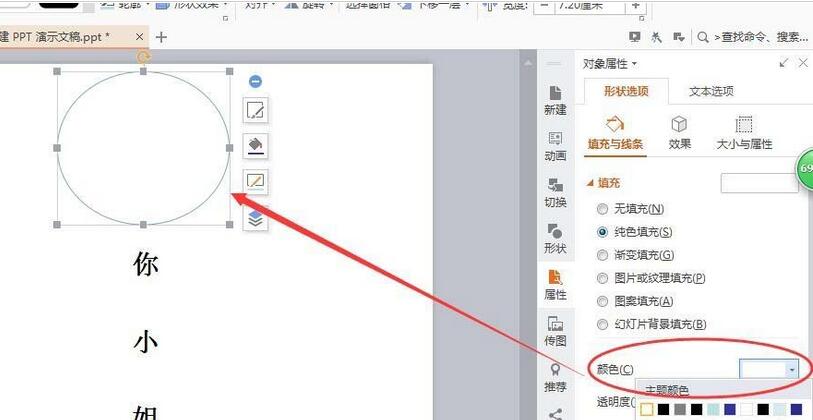The height and width of the screenshot is (420, 813).
Task: Open the 新建 sidebar panel
Action: click(555, 101)
